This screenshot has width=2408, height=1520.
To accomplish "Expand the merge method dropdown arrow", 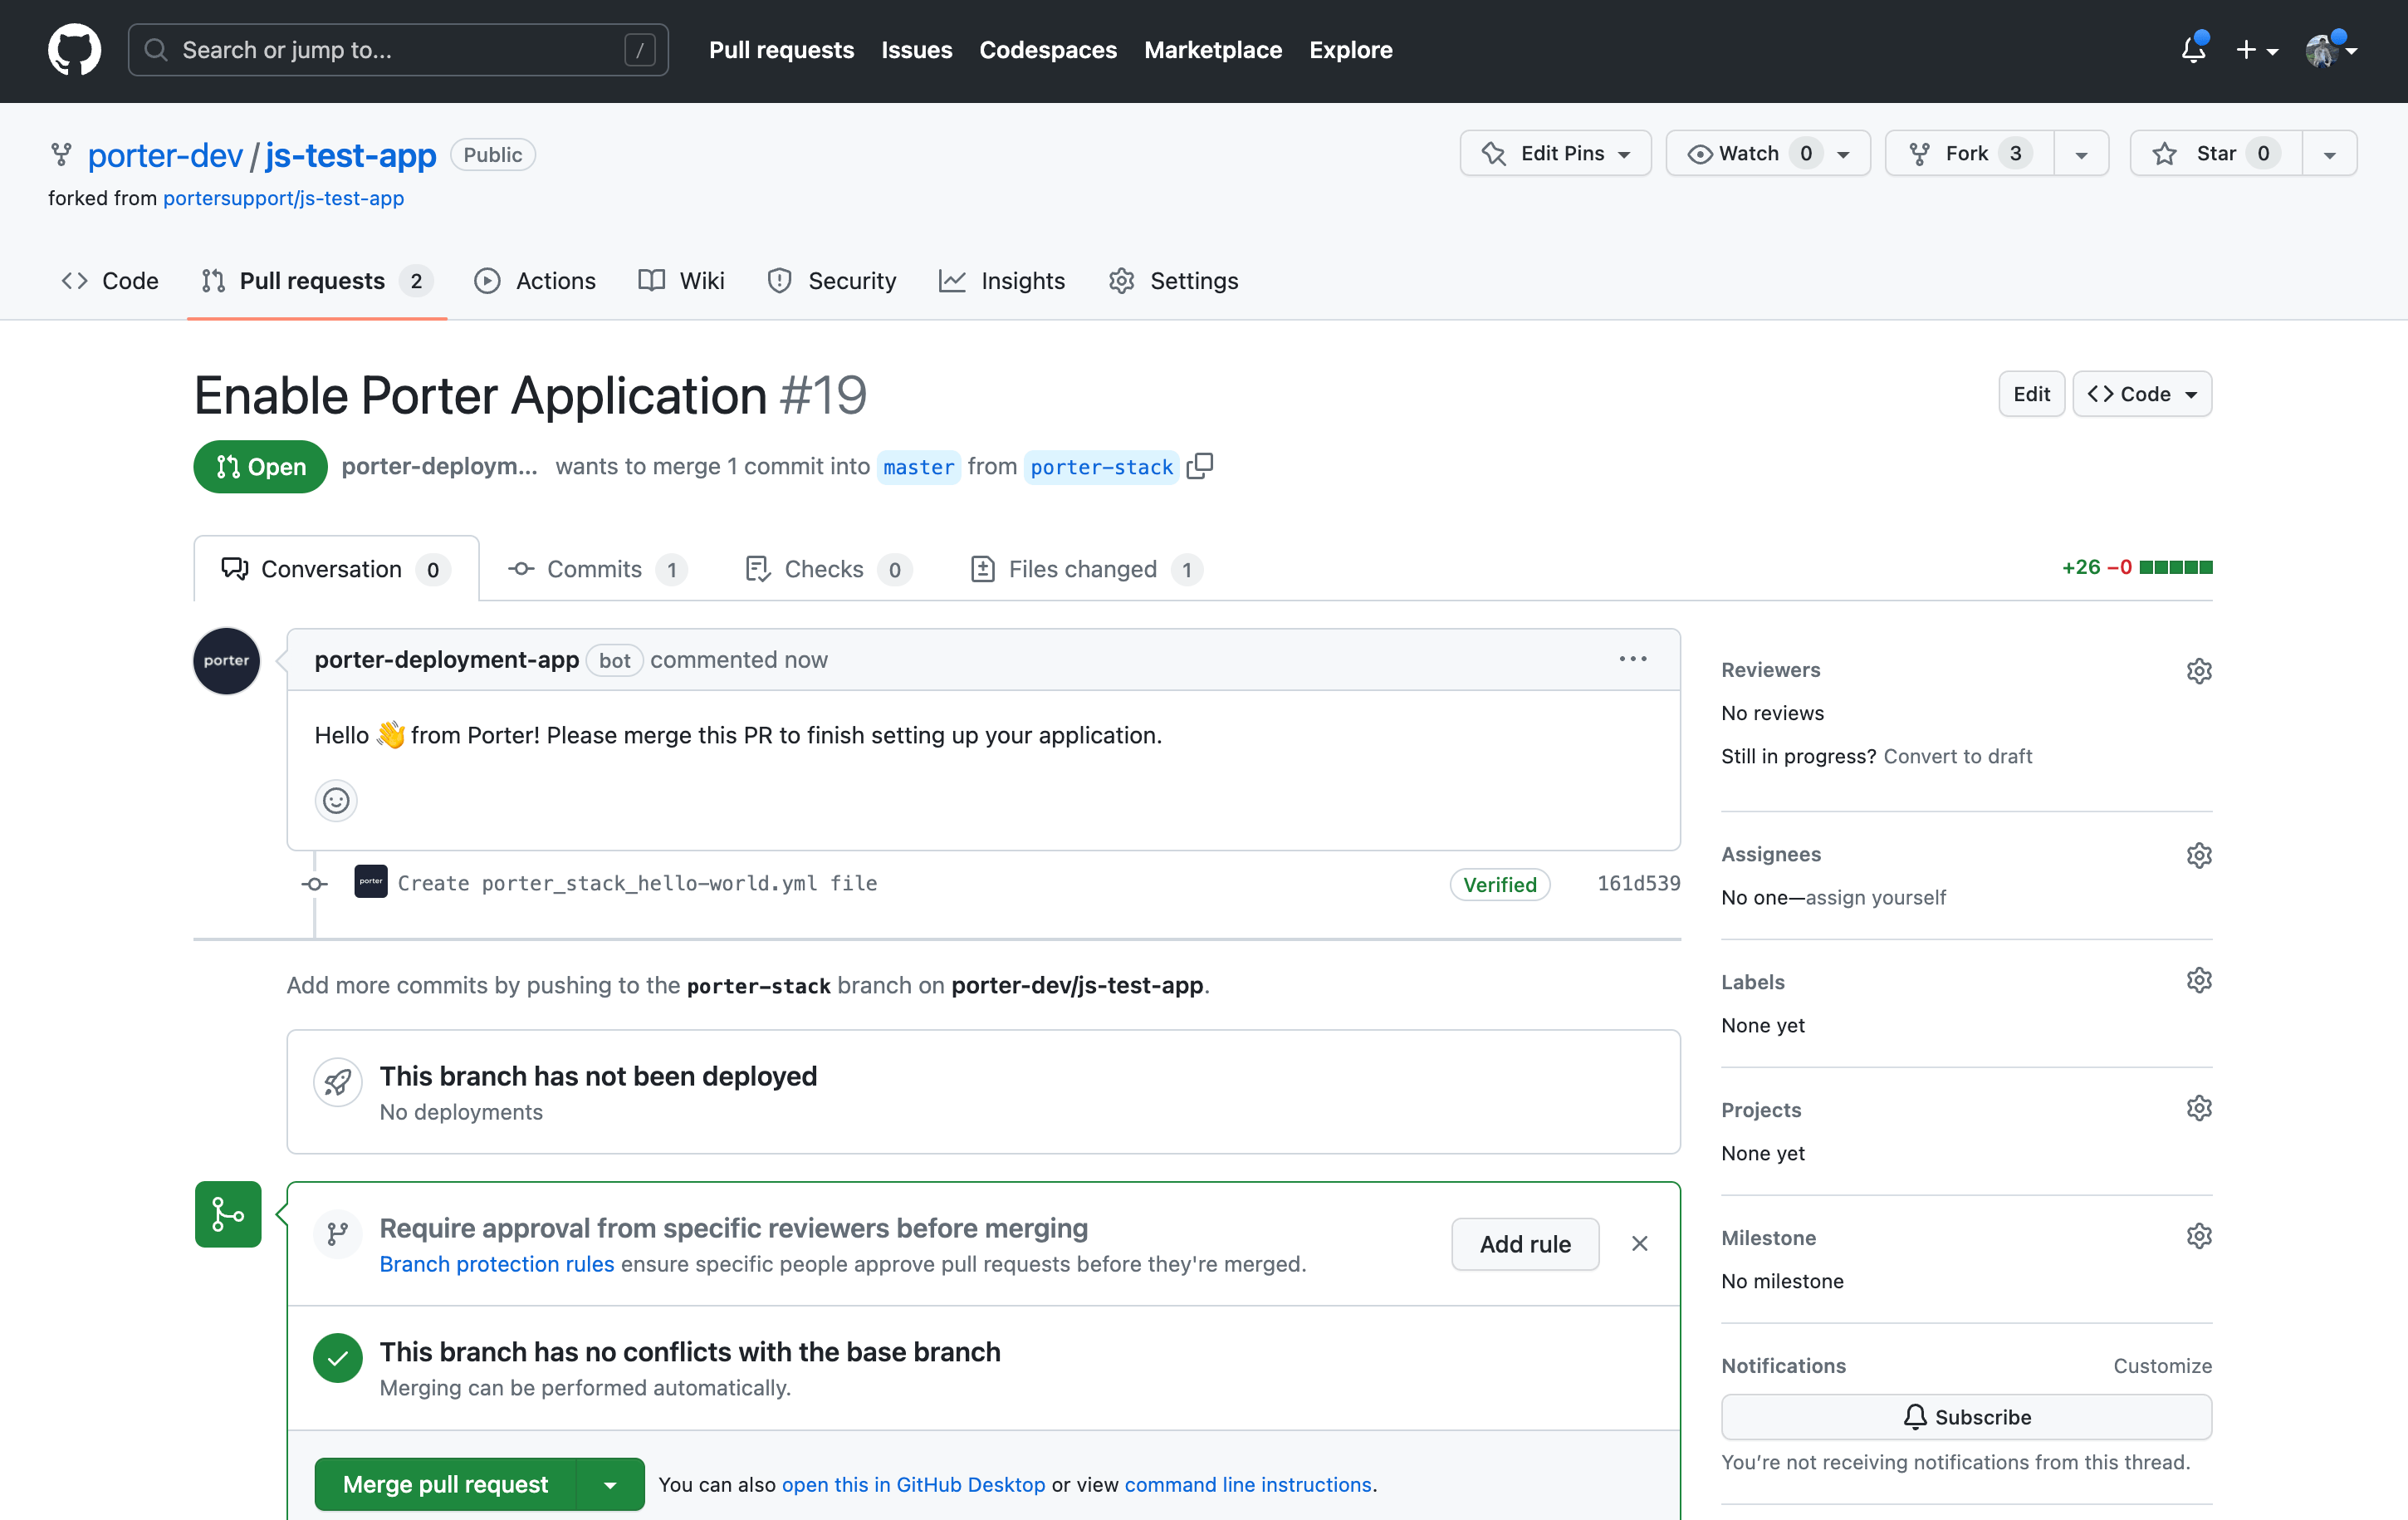I will pos(610,1484).
